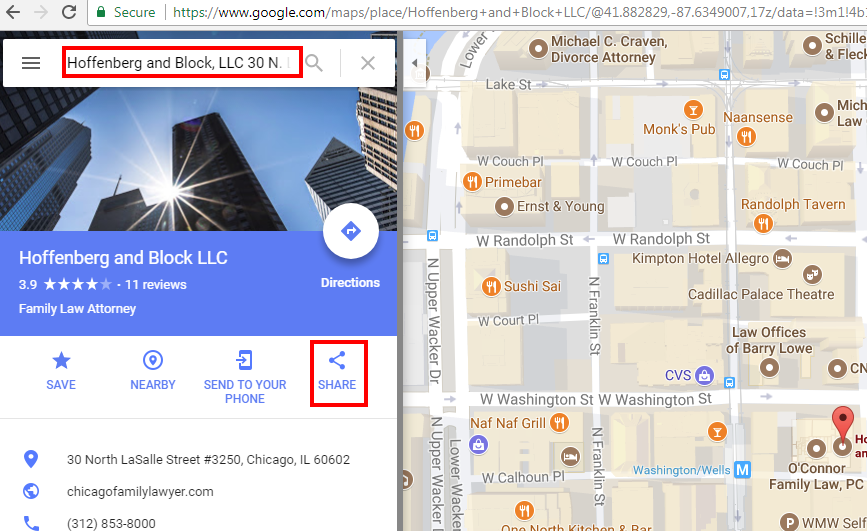Select the CVS shopping icon on map
867x531 pixels.
pos(704,375)
